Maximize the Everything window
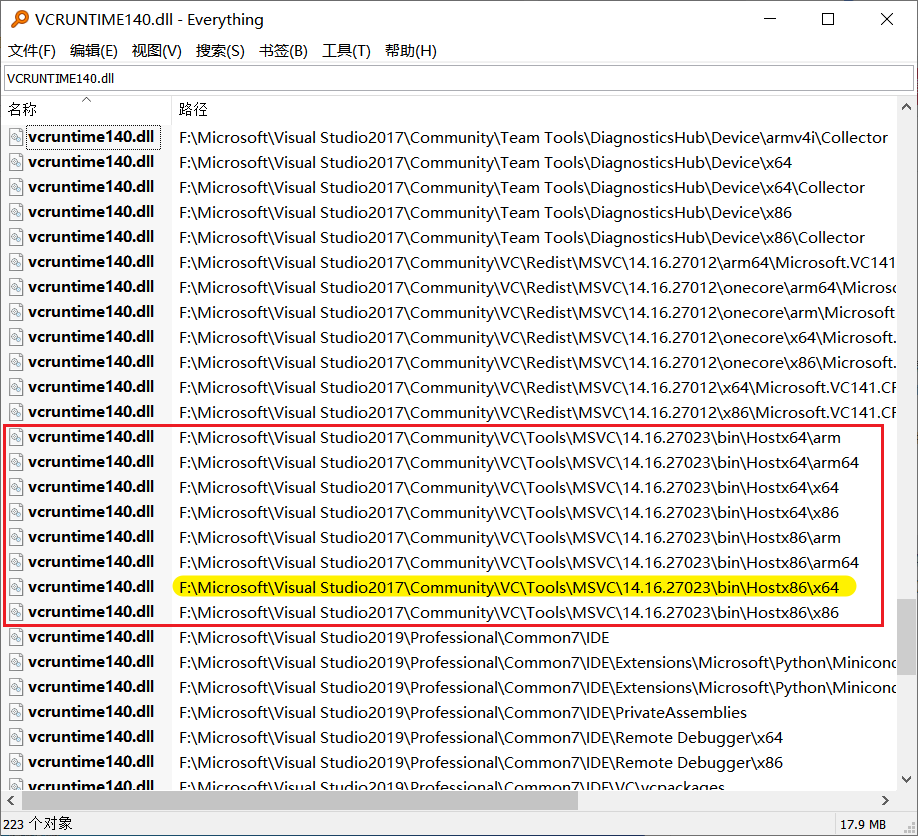Image resolution: width=918 pixels, height=836 pixels. (828, 19)
